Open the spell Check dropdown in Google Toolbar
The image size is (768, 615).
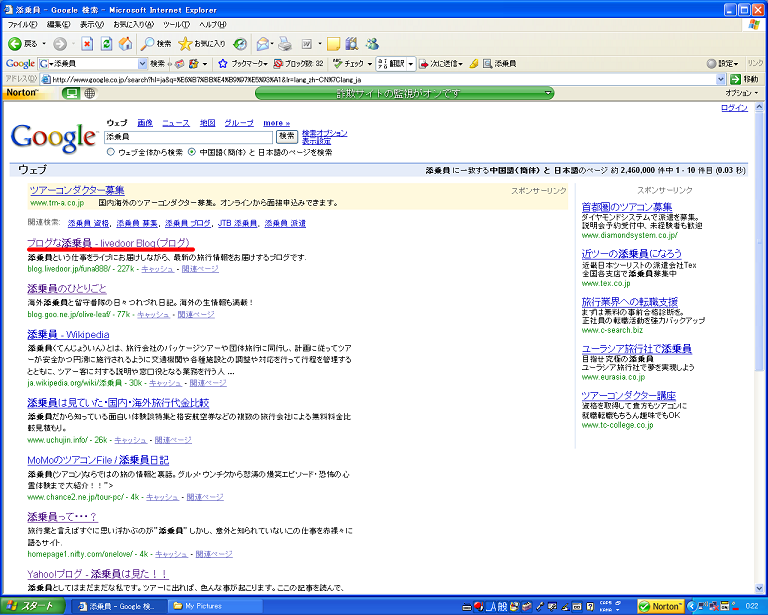[370, 64]
